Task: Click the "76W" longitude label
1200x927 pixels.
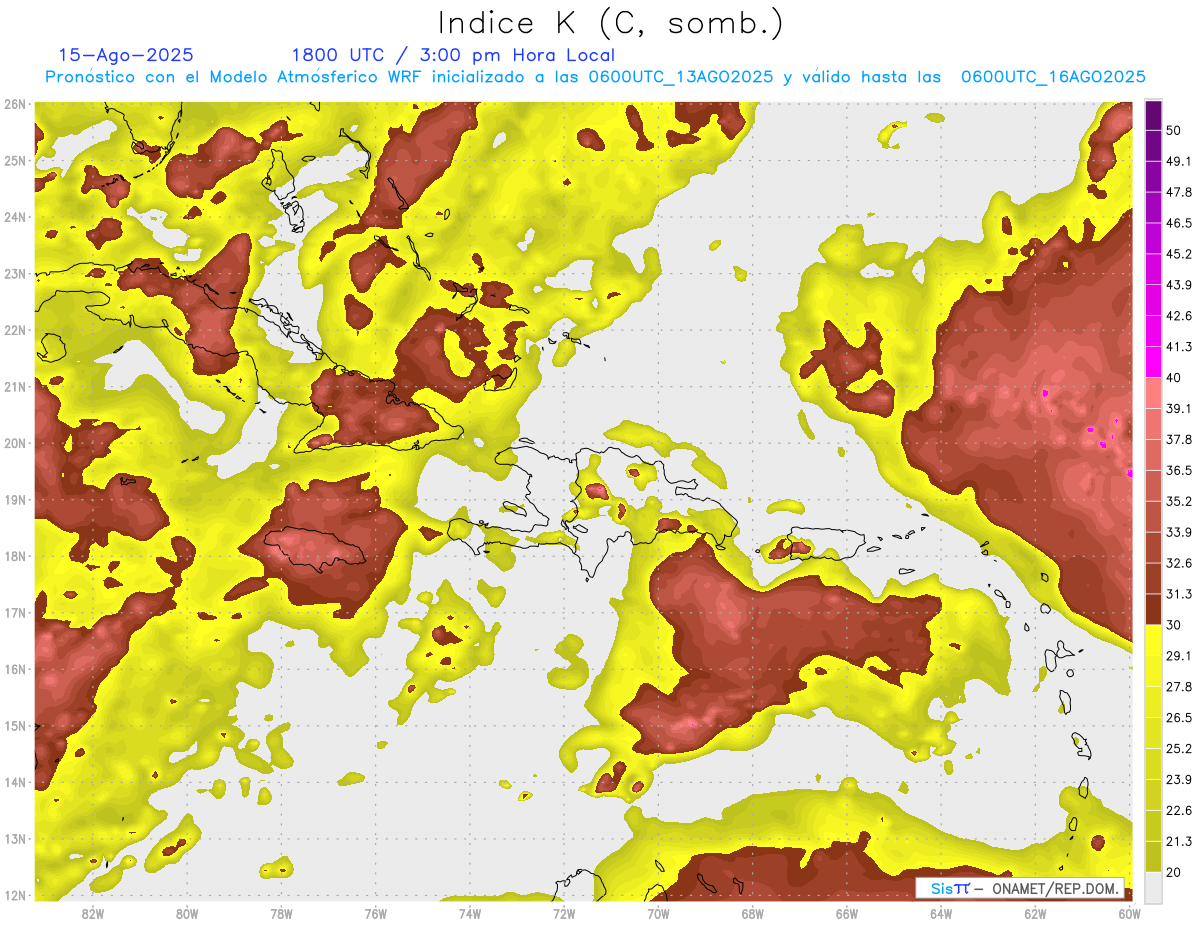Action: coord(376,914)
